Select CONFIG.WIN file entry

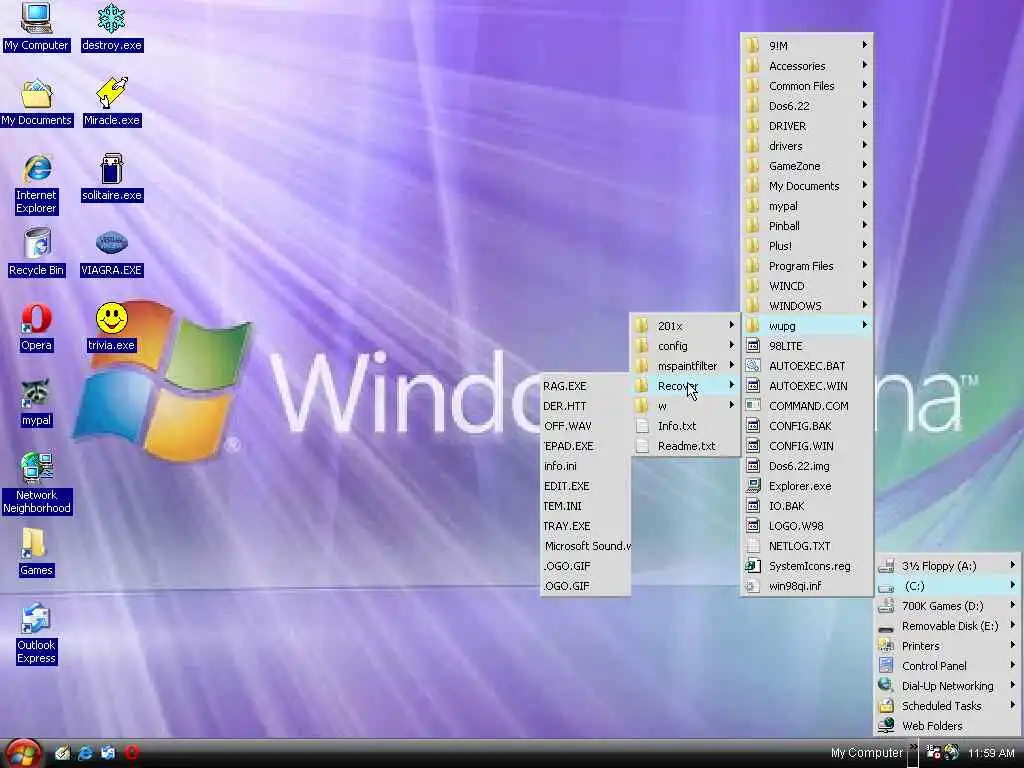tap(807, 445)
